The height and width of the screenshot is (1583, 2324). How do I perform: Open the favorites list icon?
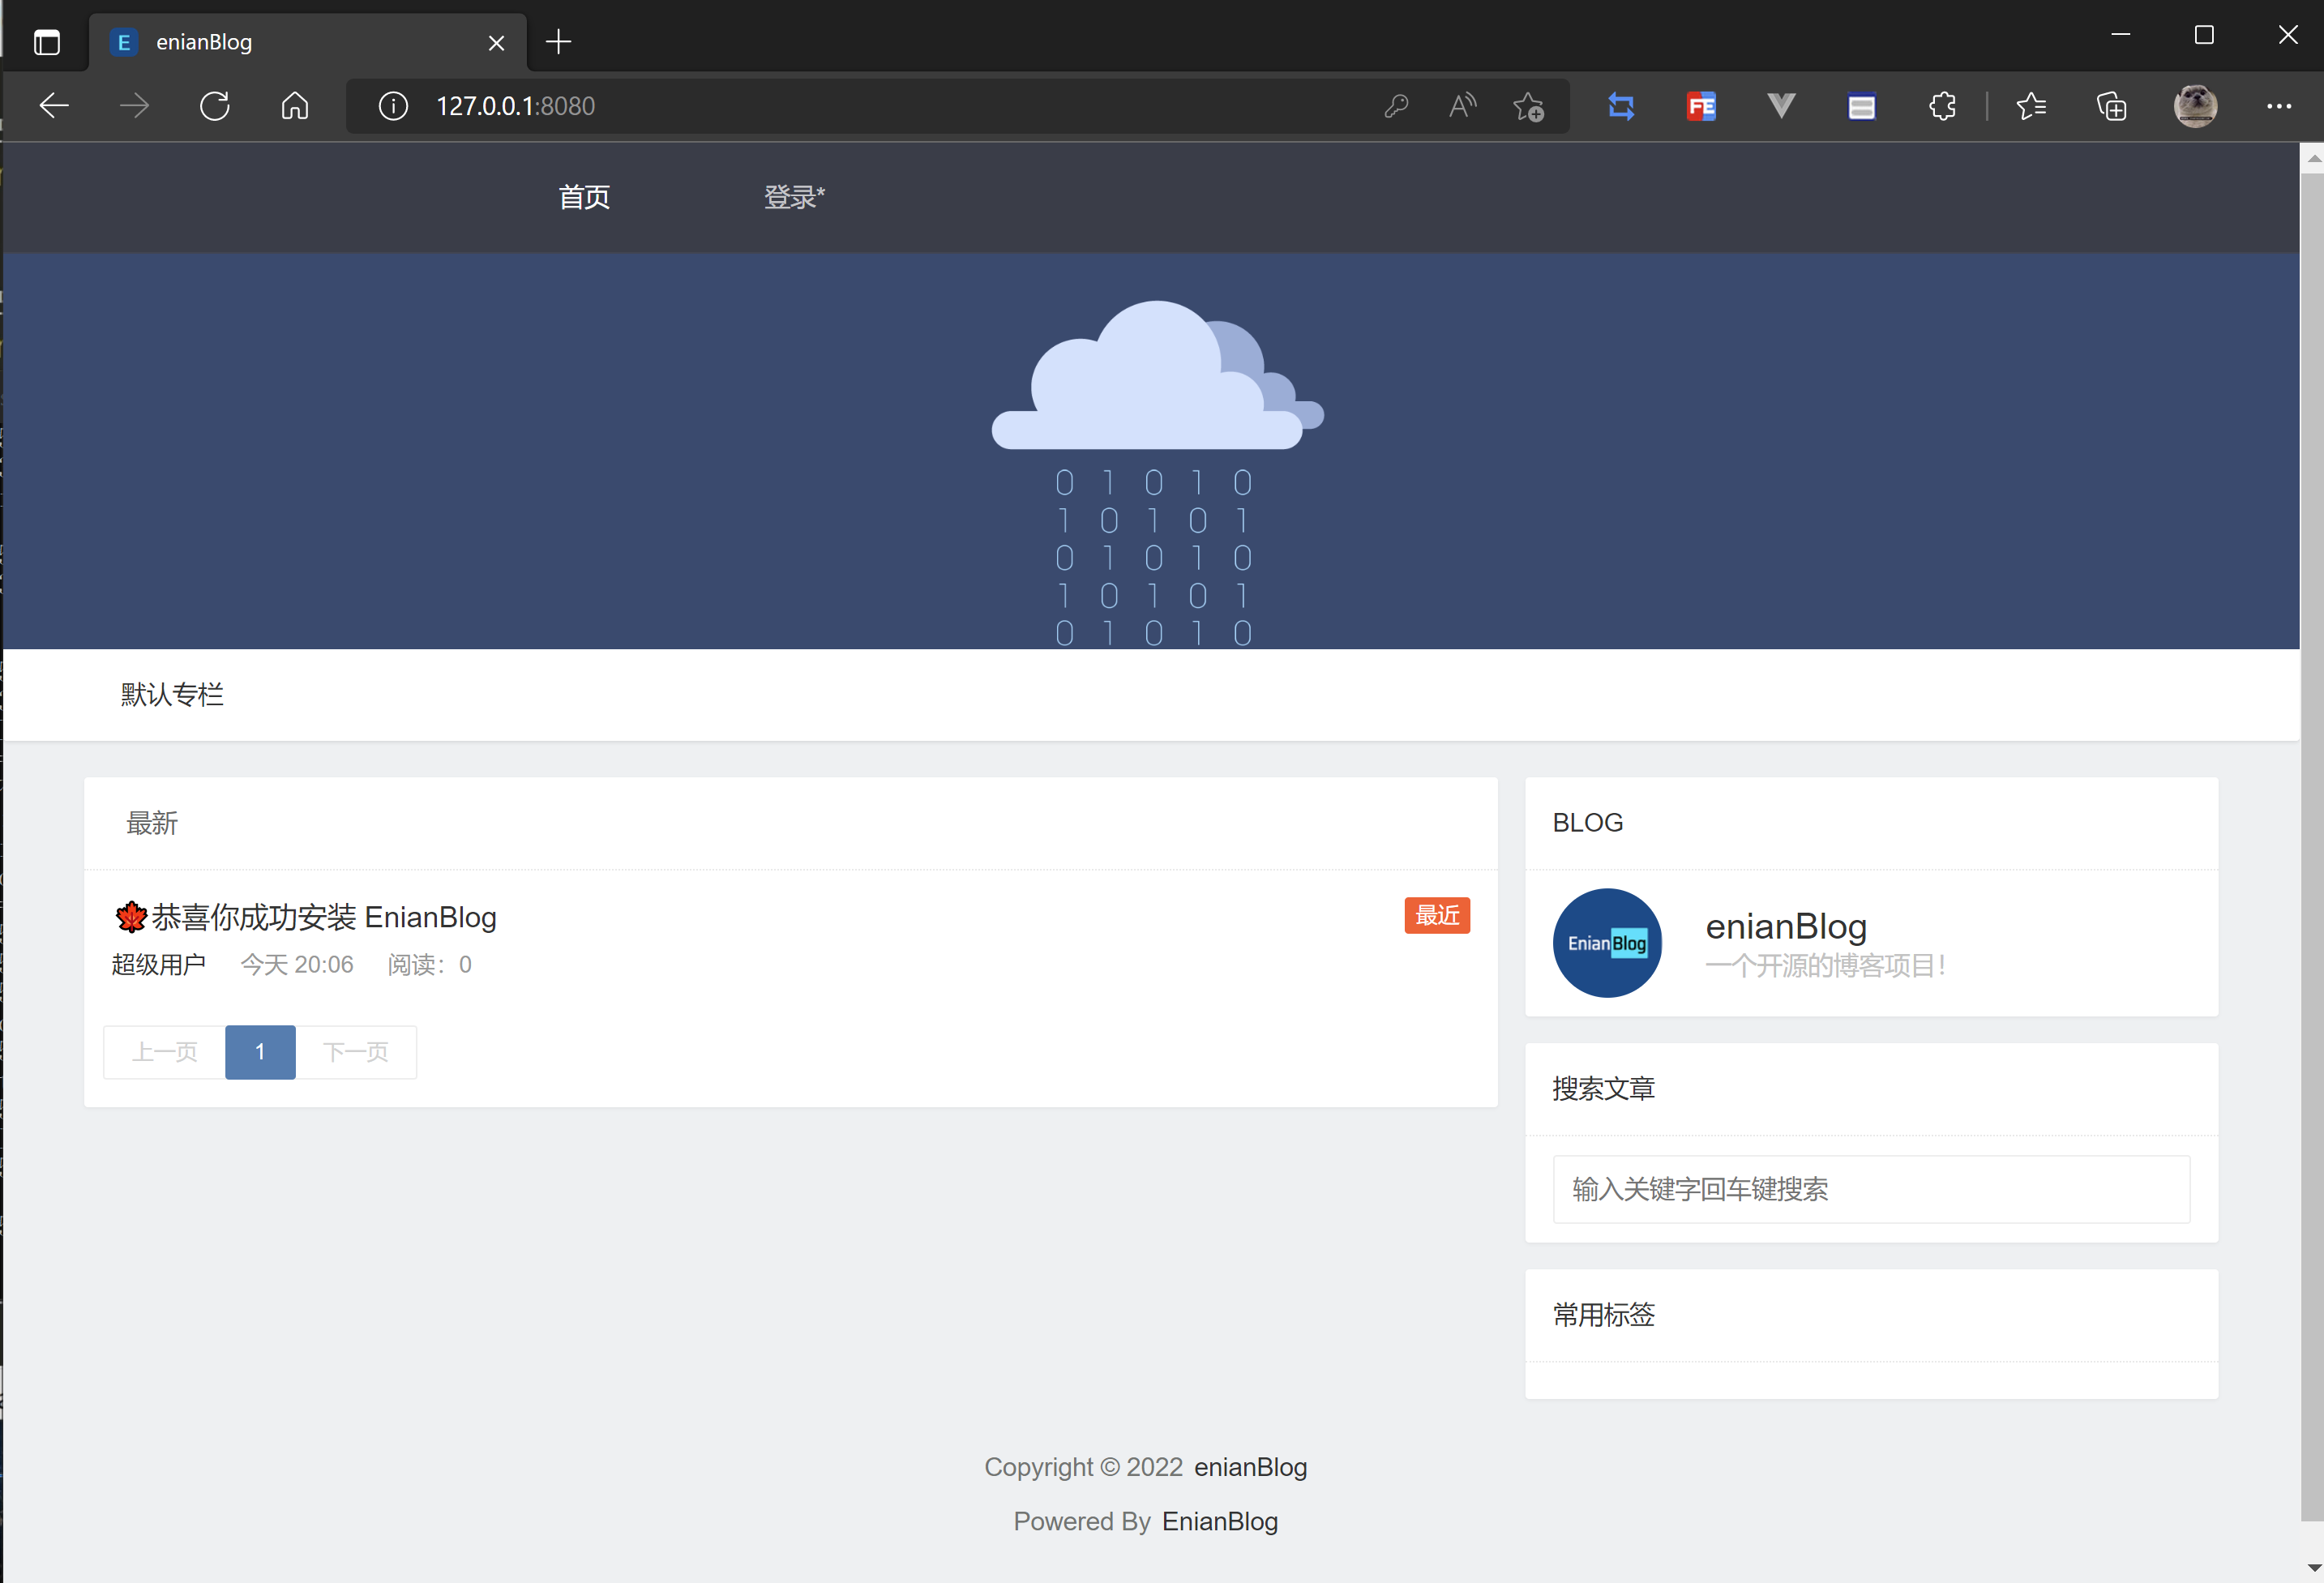coord(2031,106)
